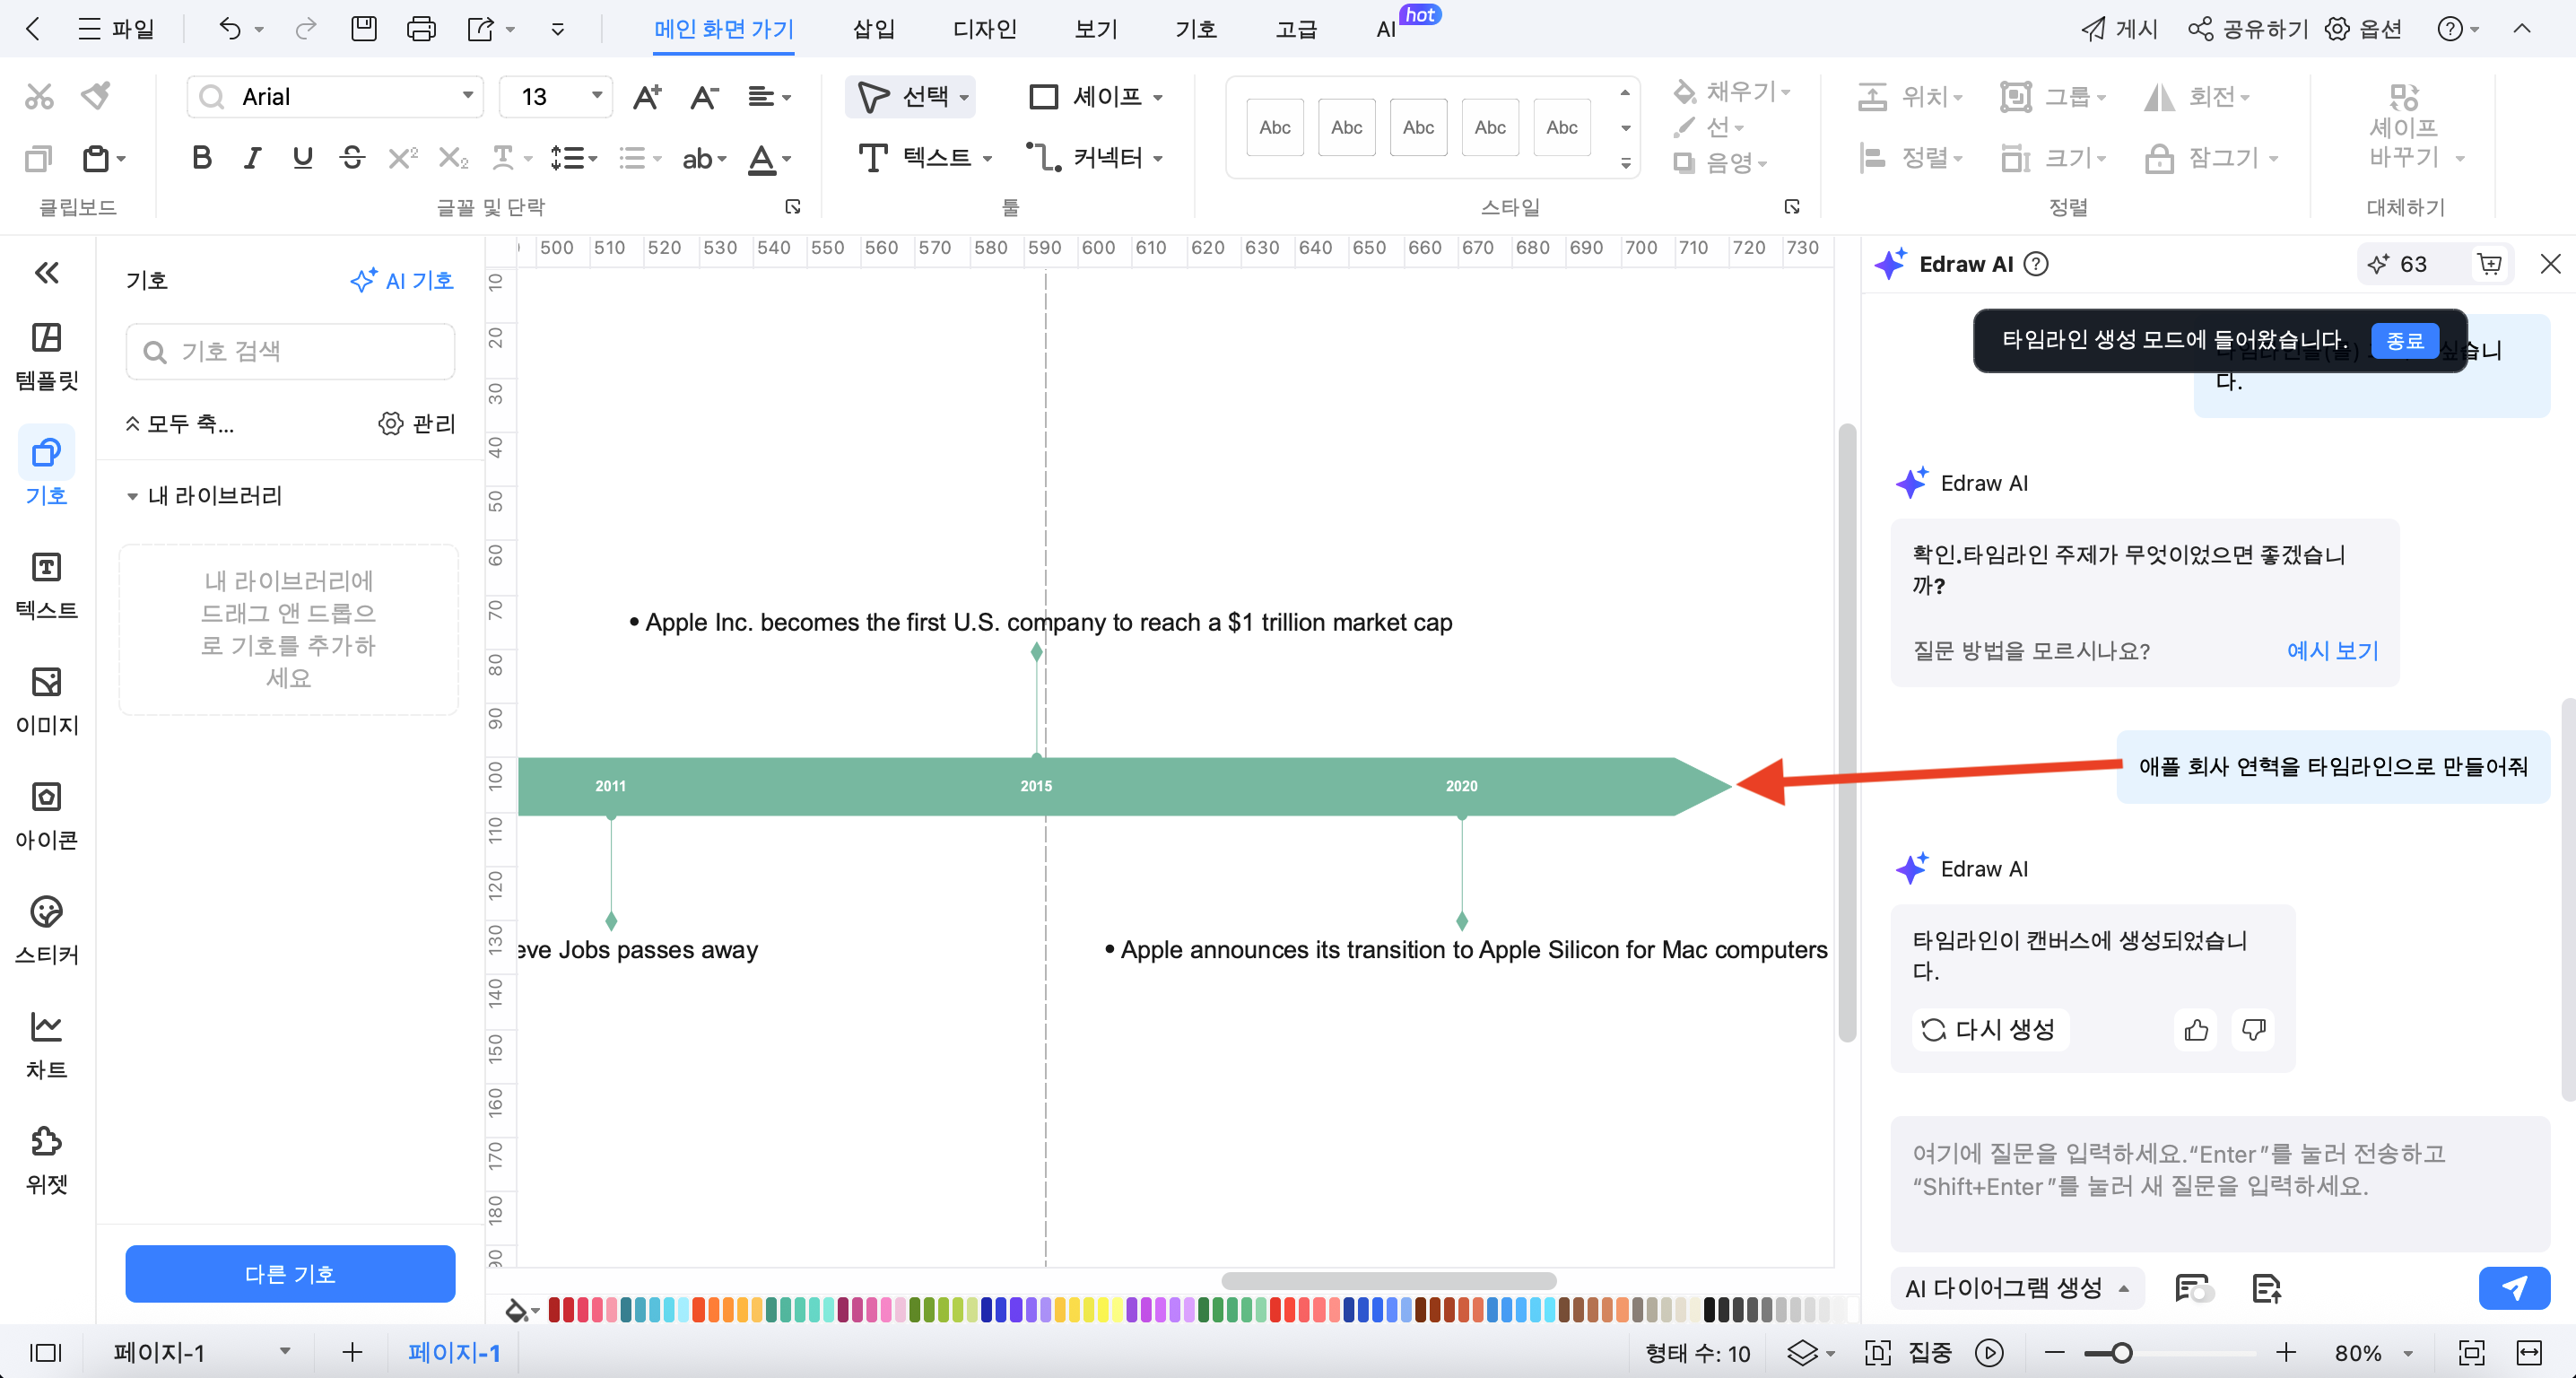Open the AI 다이어그램 생성 mode dropdown

point(2017,1288)
